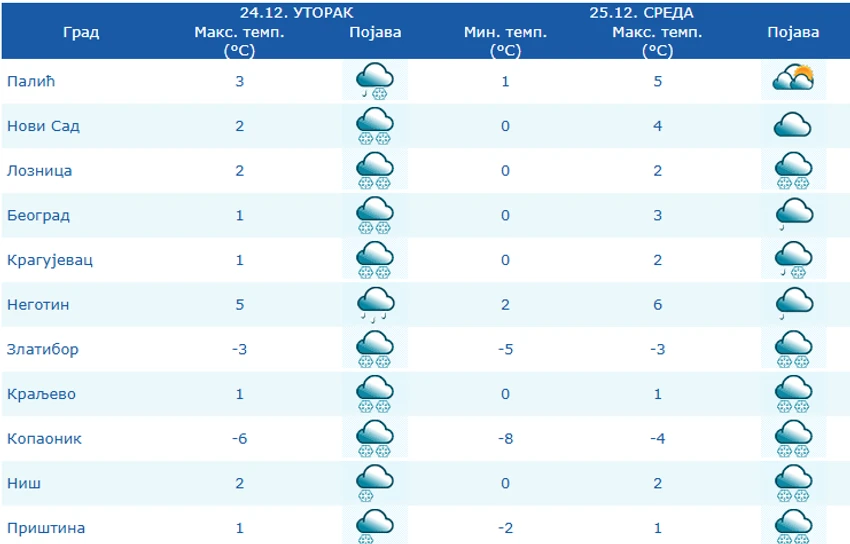Open the Нови Сад city name

(43, 126)
